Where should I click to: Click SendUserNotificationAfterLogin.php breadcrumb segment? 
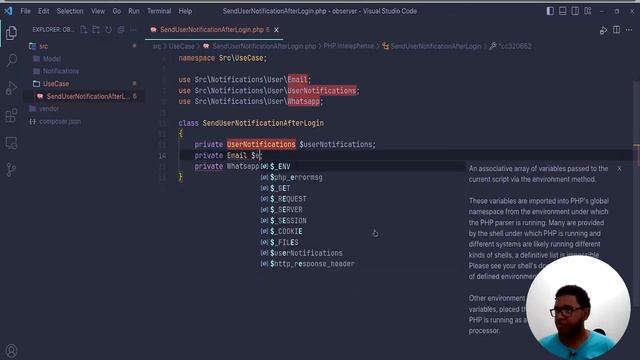click(x=264, y=47)
